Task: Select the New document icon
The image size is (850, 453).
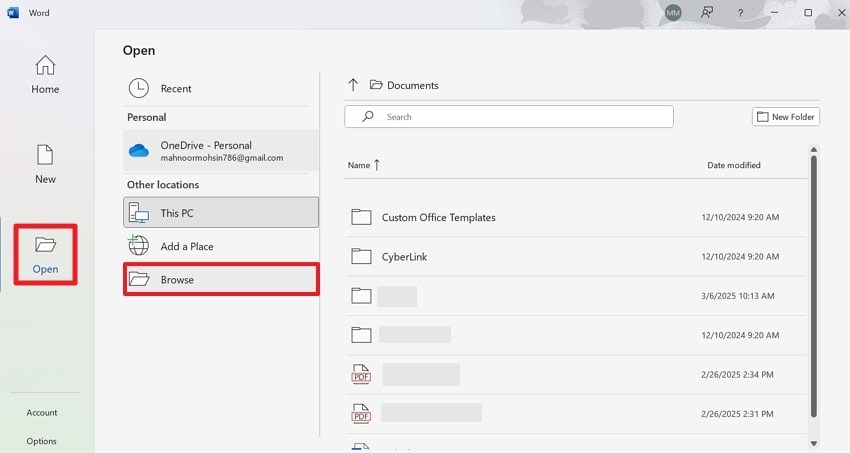Action: pos(45,155)
